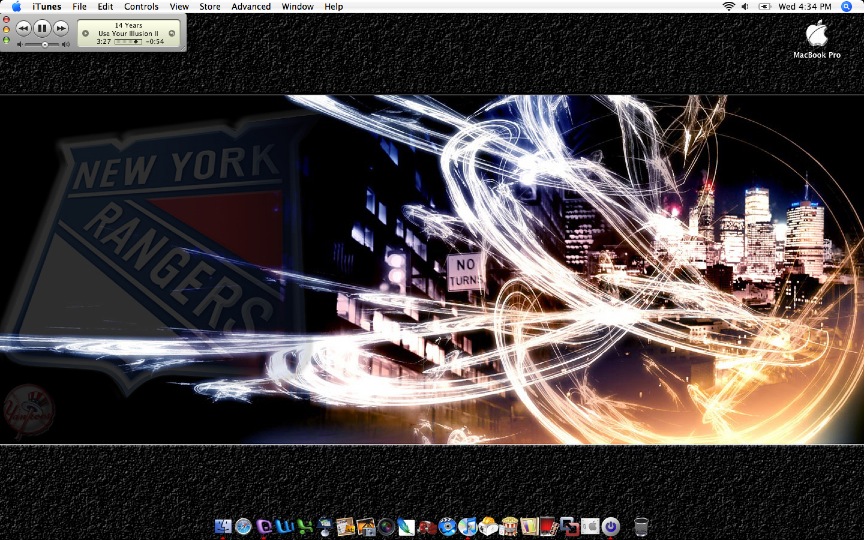Launch iDVD from the Dock

click(447, 526)
